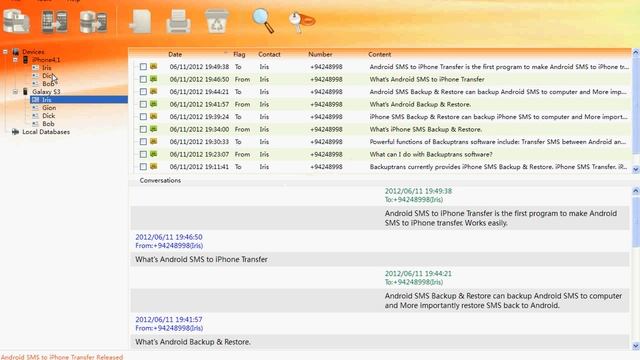
Task: Click conversation bubble 'Works easily.' message
Action: coord(501,218)
